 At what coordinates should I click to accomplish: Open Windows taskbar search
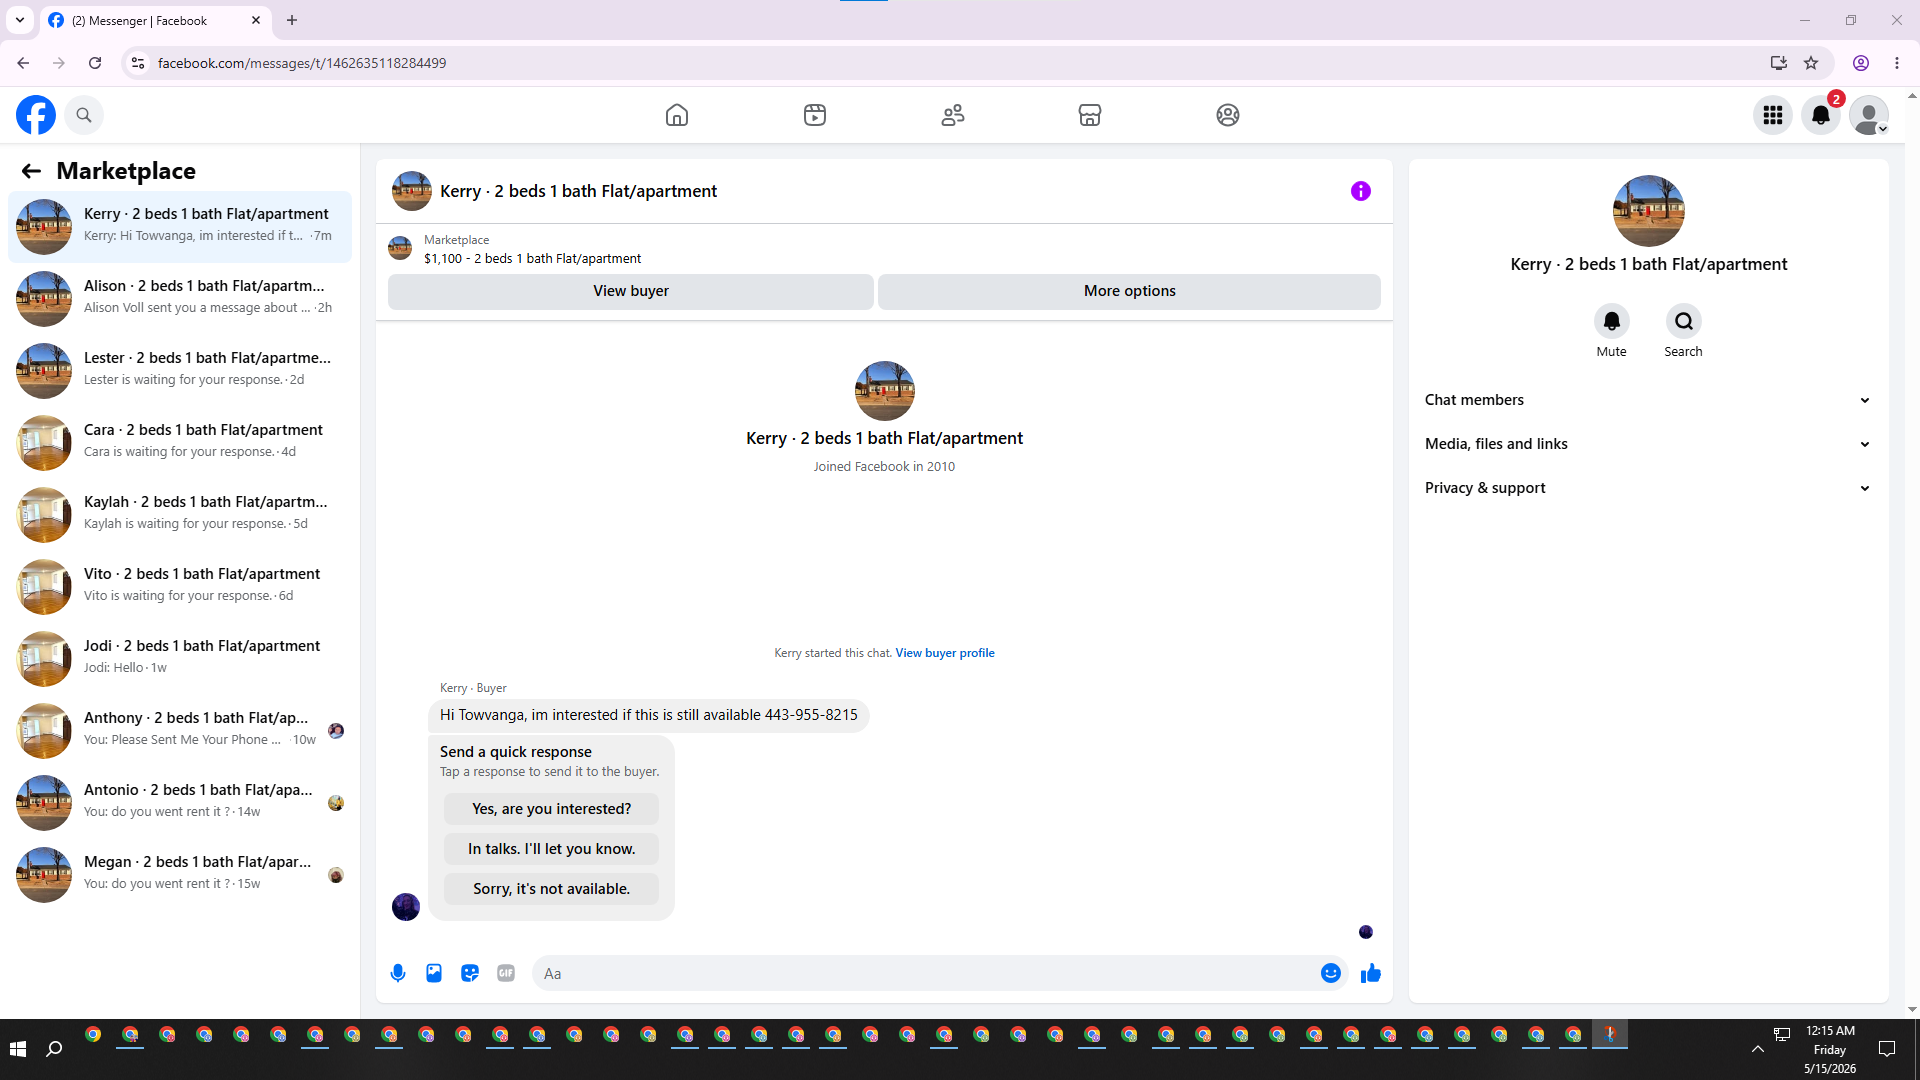pos(55,1049)
